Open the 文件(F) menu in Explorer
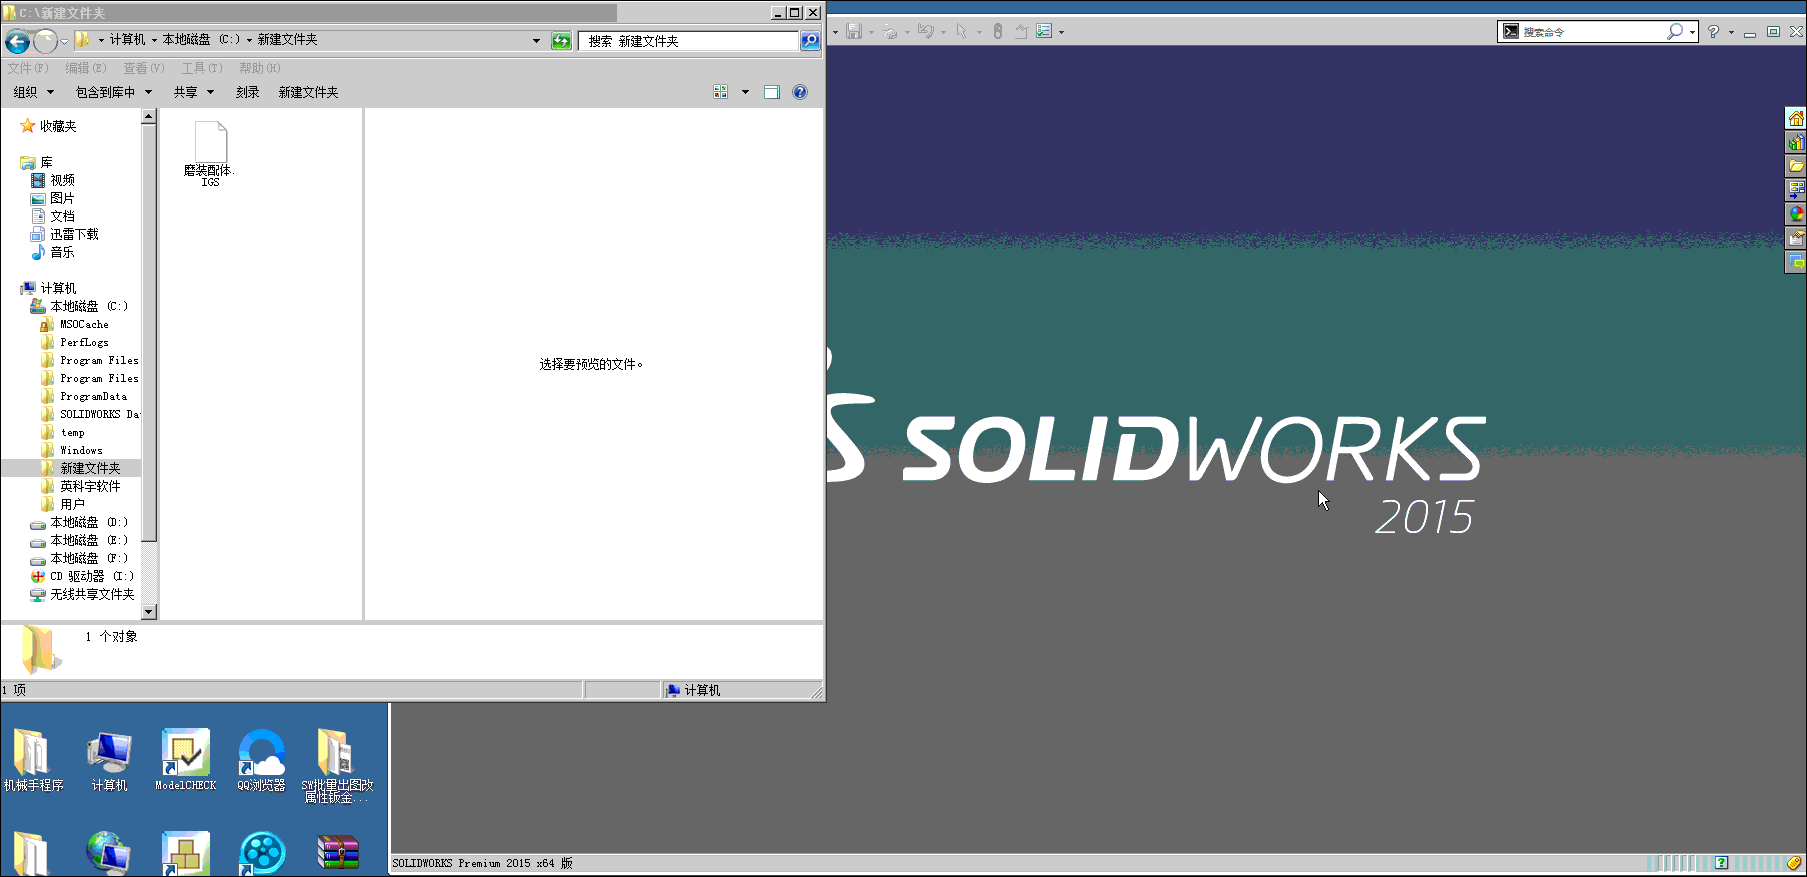 28,68
